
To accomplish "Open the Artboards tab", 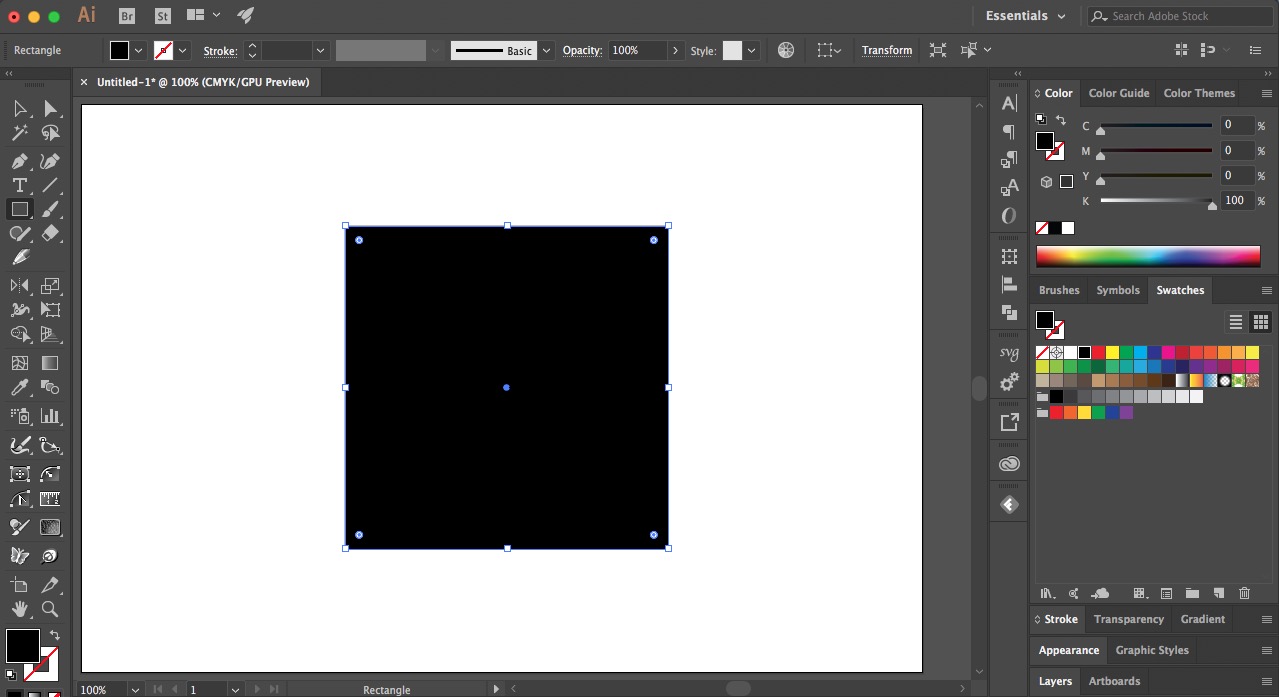I will pos(1114,681).
